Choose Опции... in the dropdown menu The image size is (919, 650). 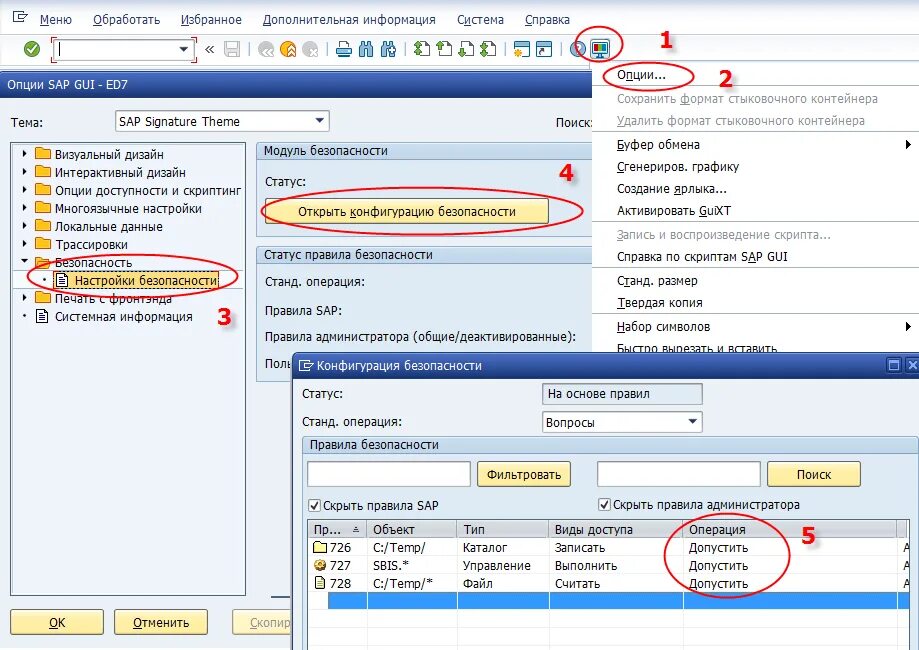641,75
